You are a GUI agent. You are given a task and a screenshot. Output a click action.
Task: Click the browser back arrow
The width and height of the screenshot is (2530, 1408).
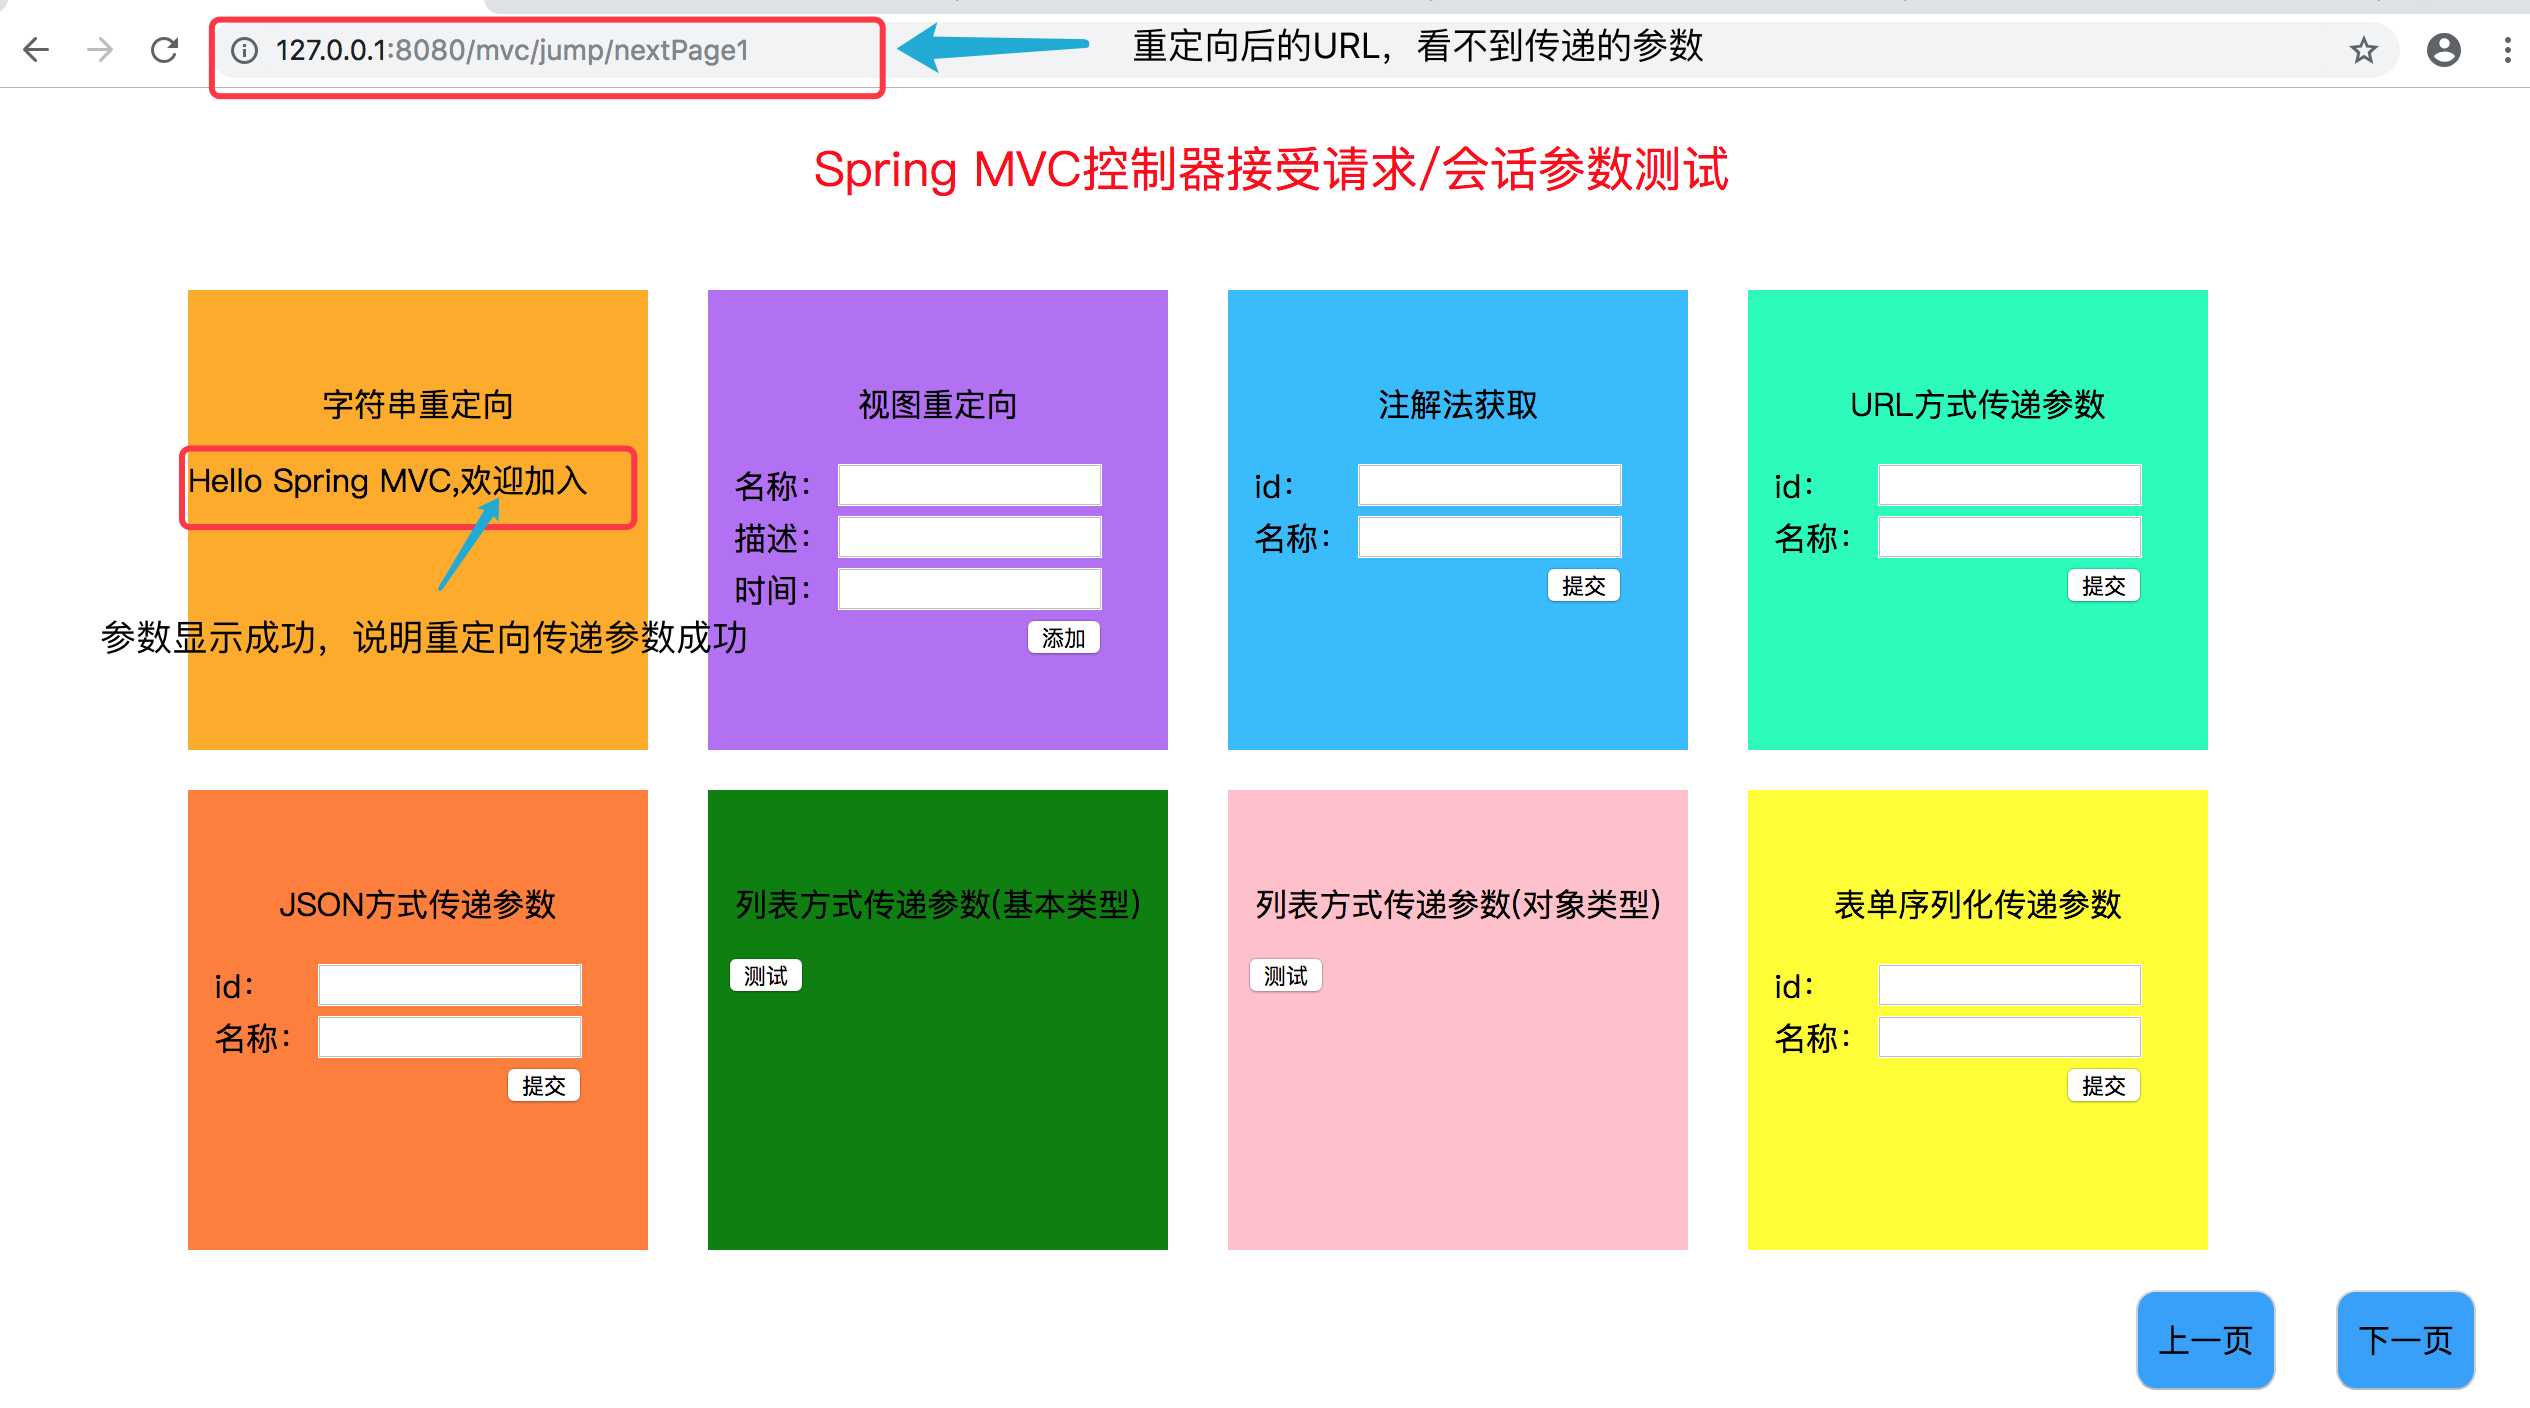coord(36,50)
